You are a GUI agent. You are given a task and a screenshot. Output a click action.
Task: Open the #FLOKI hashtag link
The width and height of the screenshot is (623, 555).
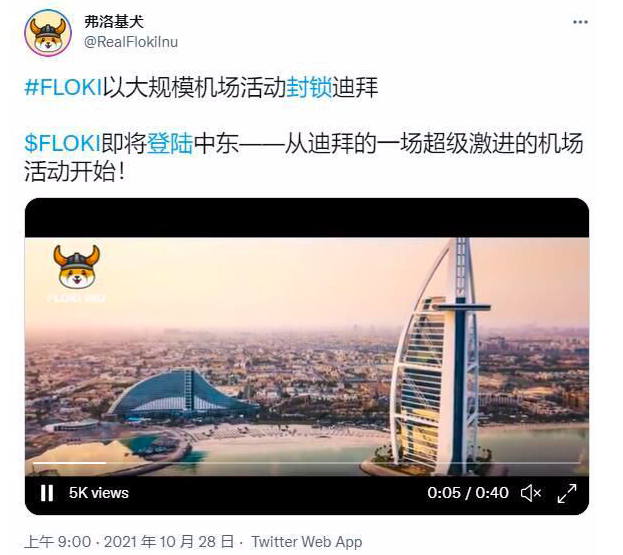pyautogui.click(x=64, y=87)
